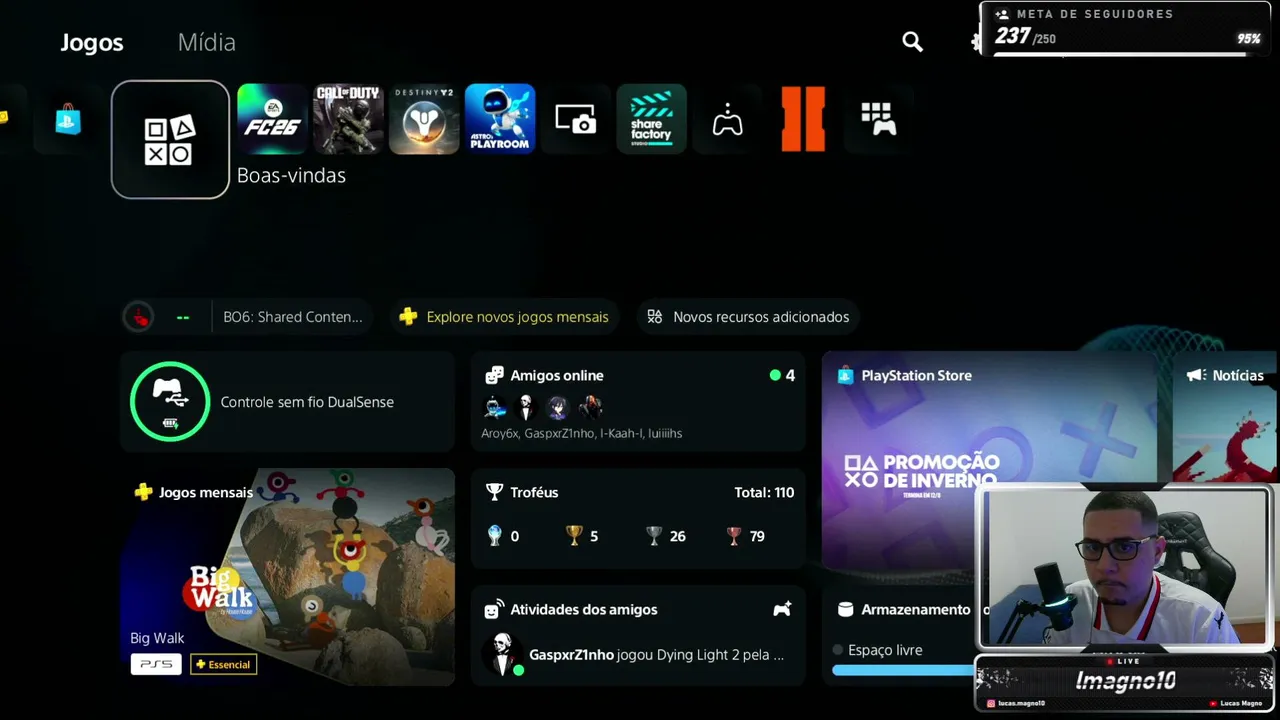Launch the EA FC26 game tile

(272, 119)
